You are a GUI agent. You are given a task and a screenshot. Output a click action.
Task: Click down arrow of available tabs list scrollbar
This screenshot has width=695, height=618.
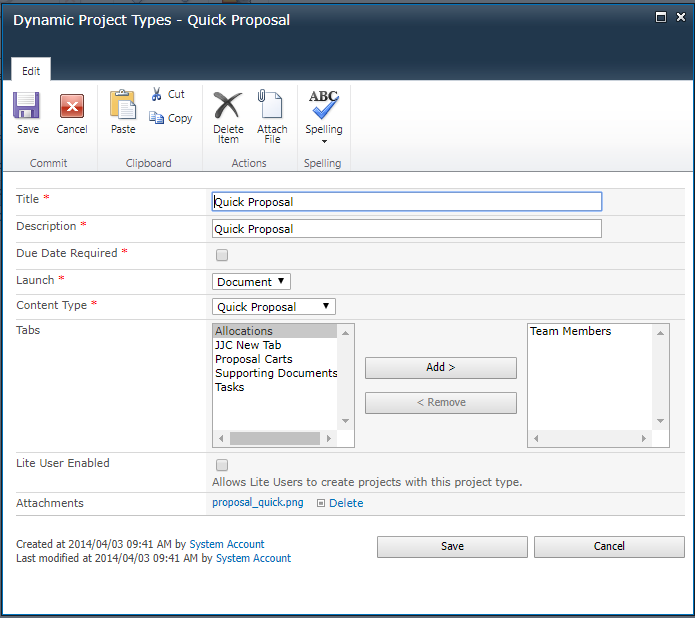[x=345, y=421]
